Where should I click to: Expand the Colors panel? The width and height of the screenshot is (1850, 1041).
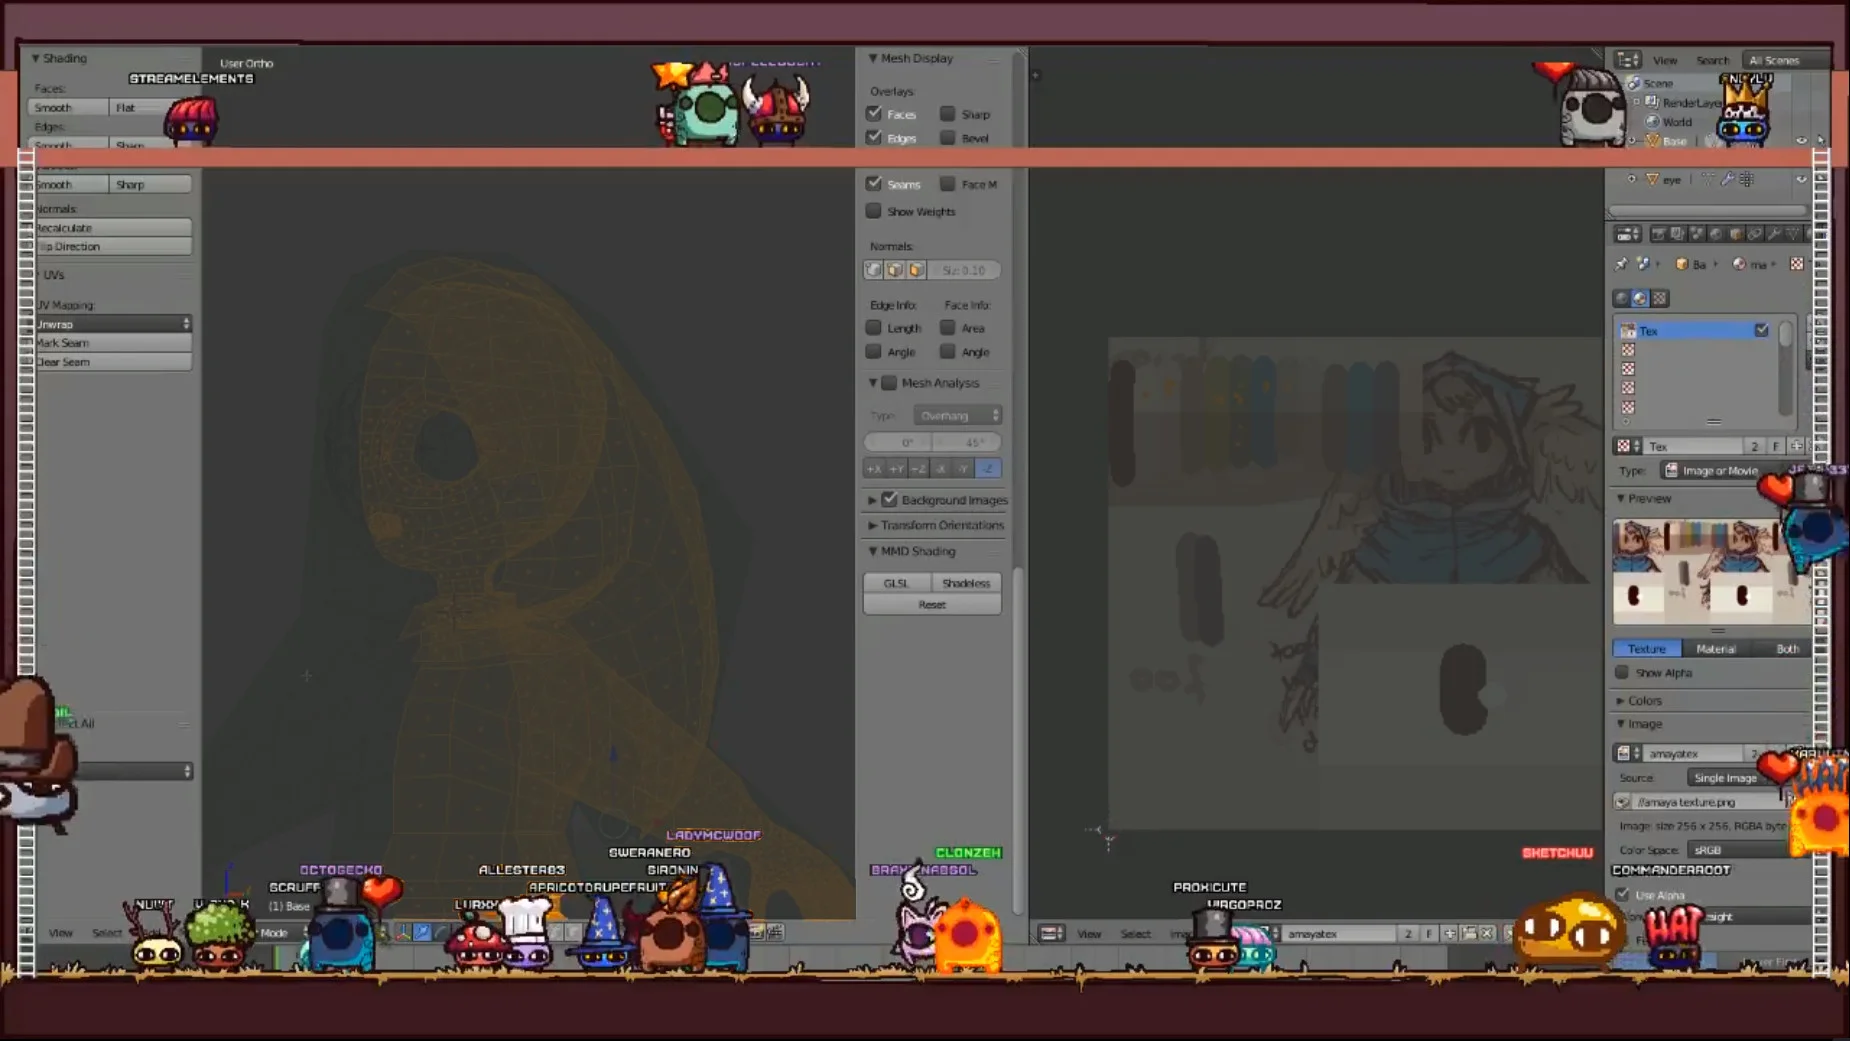[x=1621, y=700]
